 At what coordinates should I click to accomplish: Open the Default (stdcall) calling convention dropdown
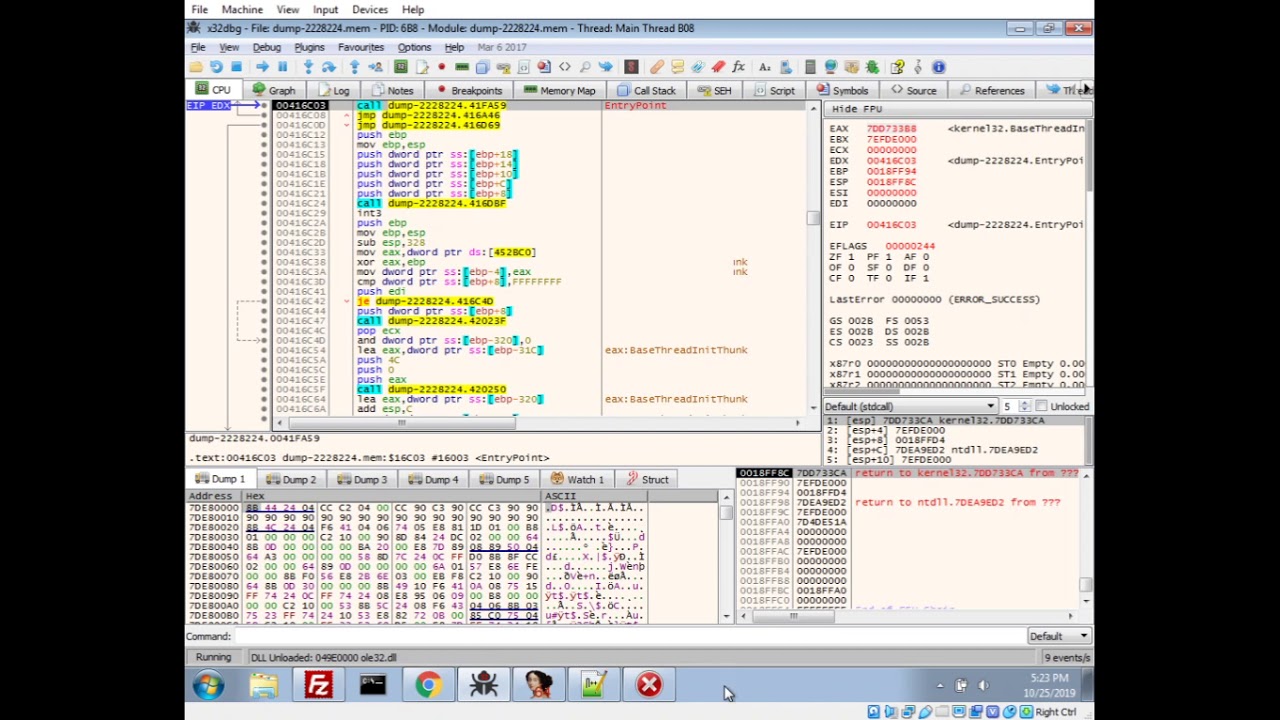(x=910, y=406)
